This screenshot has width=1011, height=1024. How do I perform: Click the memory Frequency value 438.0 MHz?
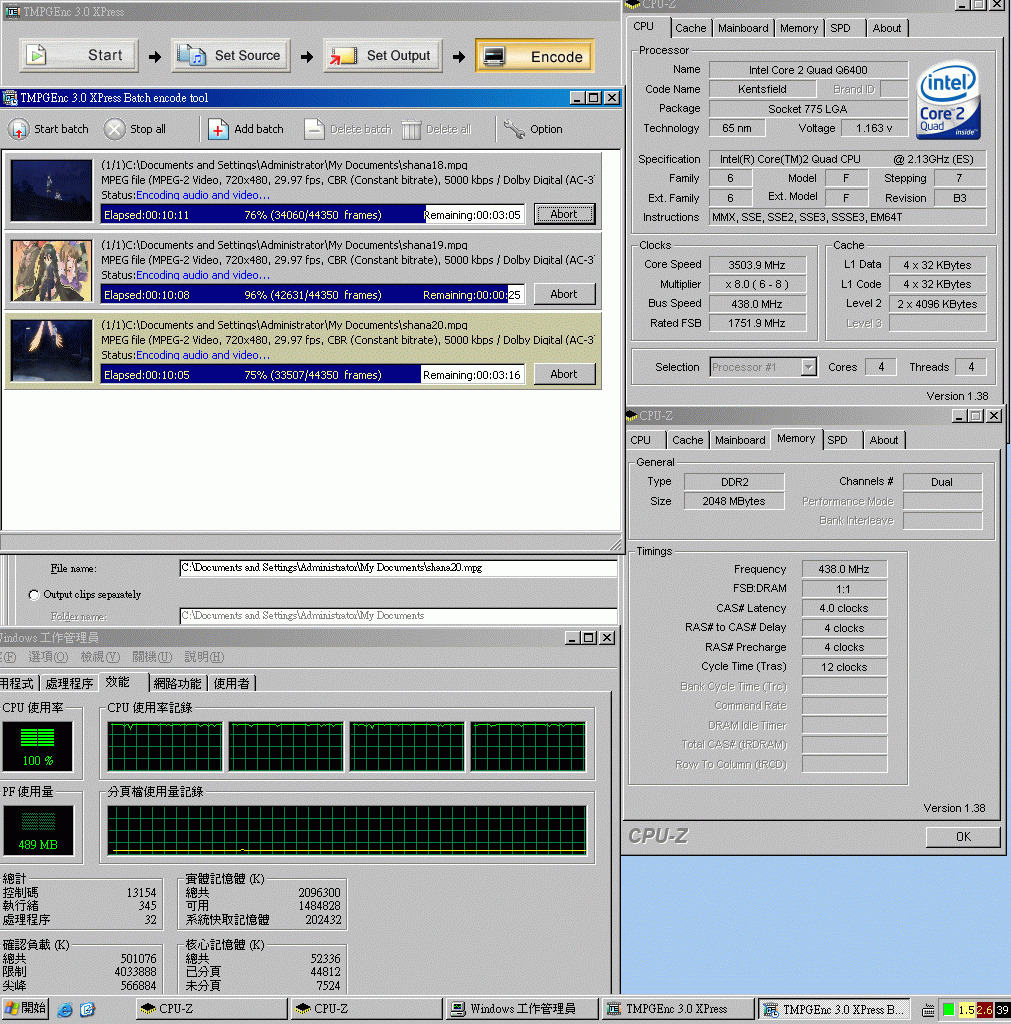click(844, 569)
